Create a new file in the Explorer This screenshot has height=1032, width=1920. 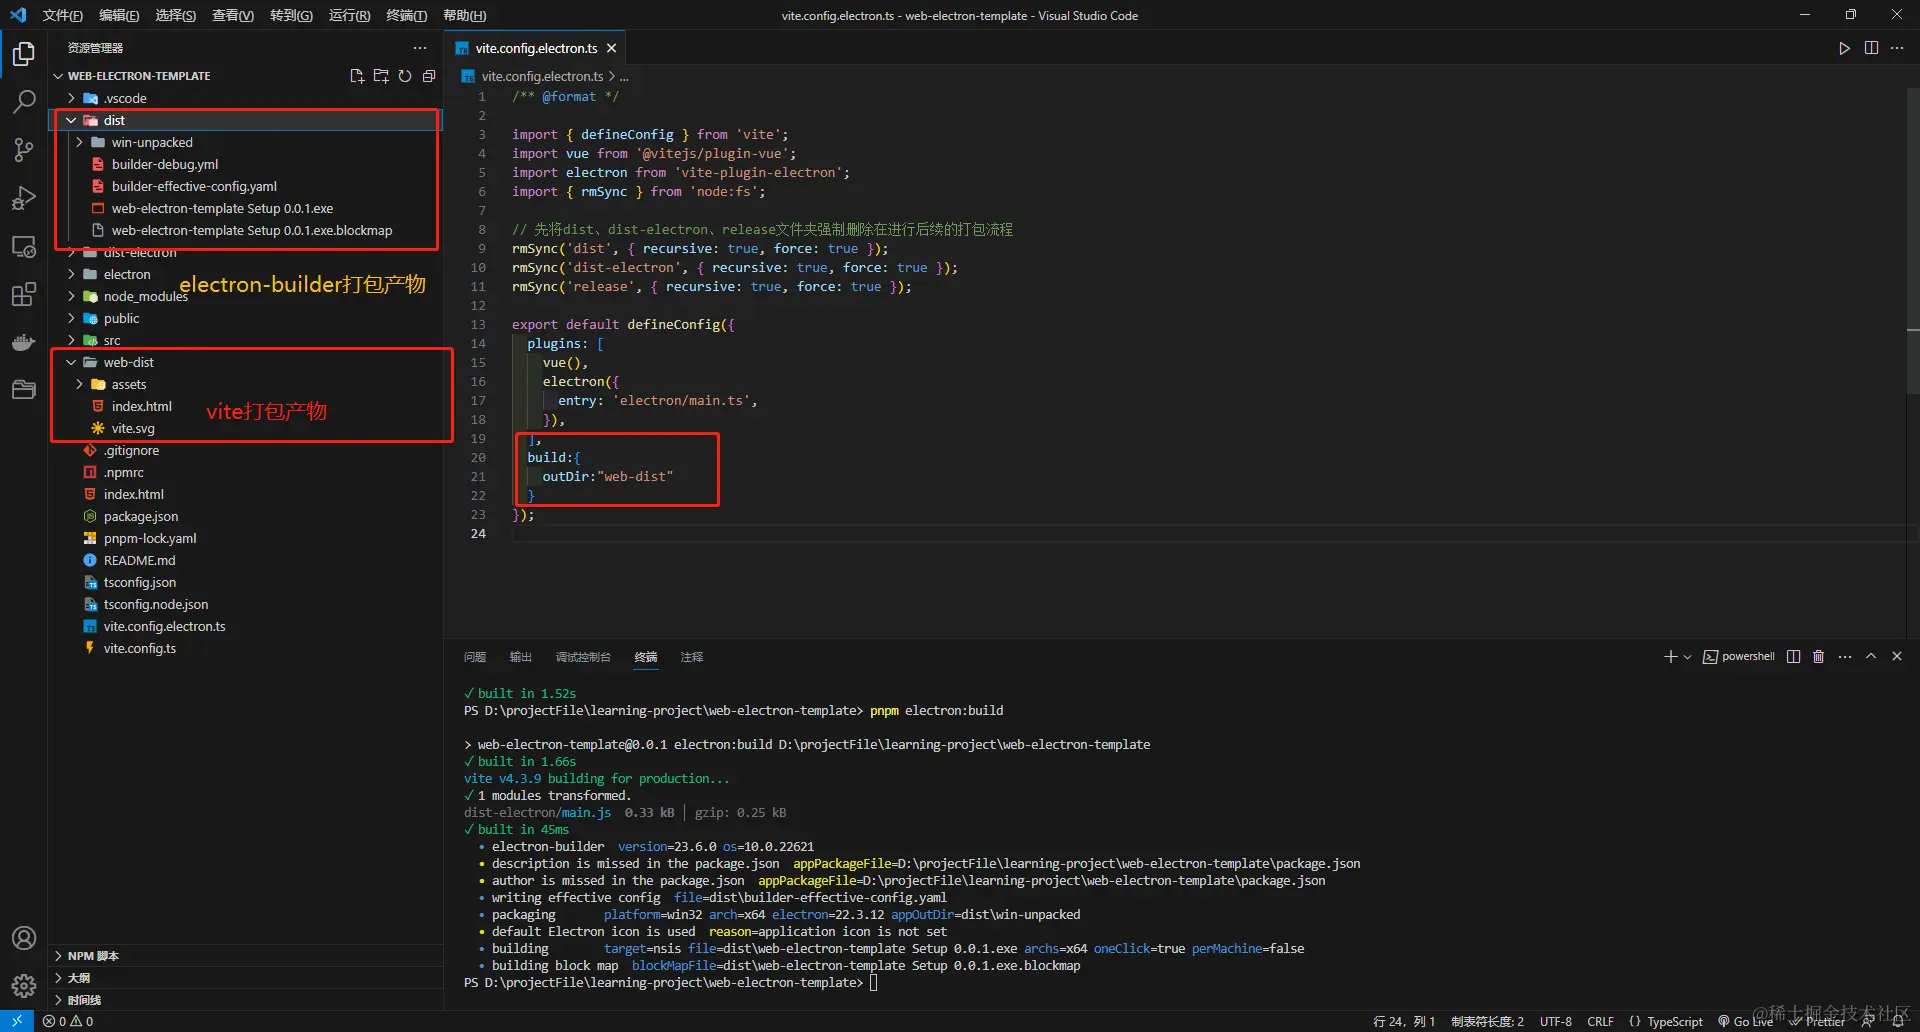[x=356, y=75]
